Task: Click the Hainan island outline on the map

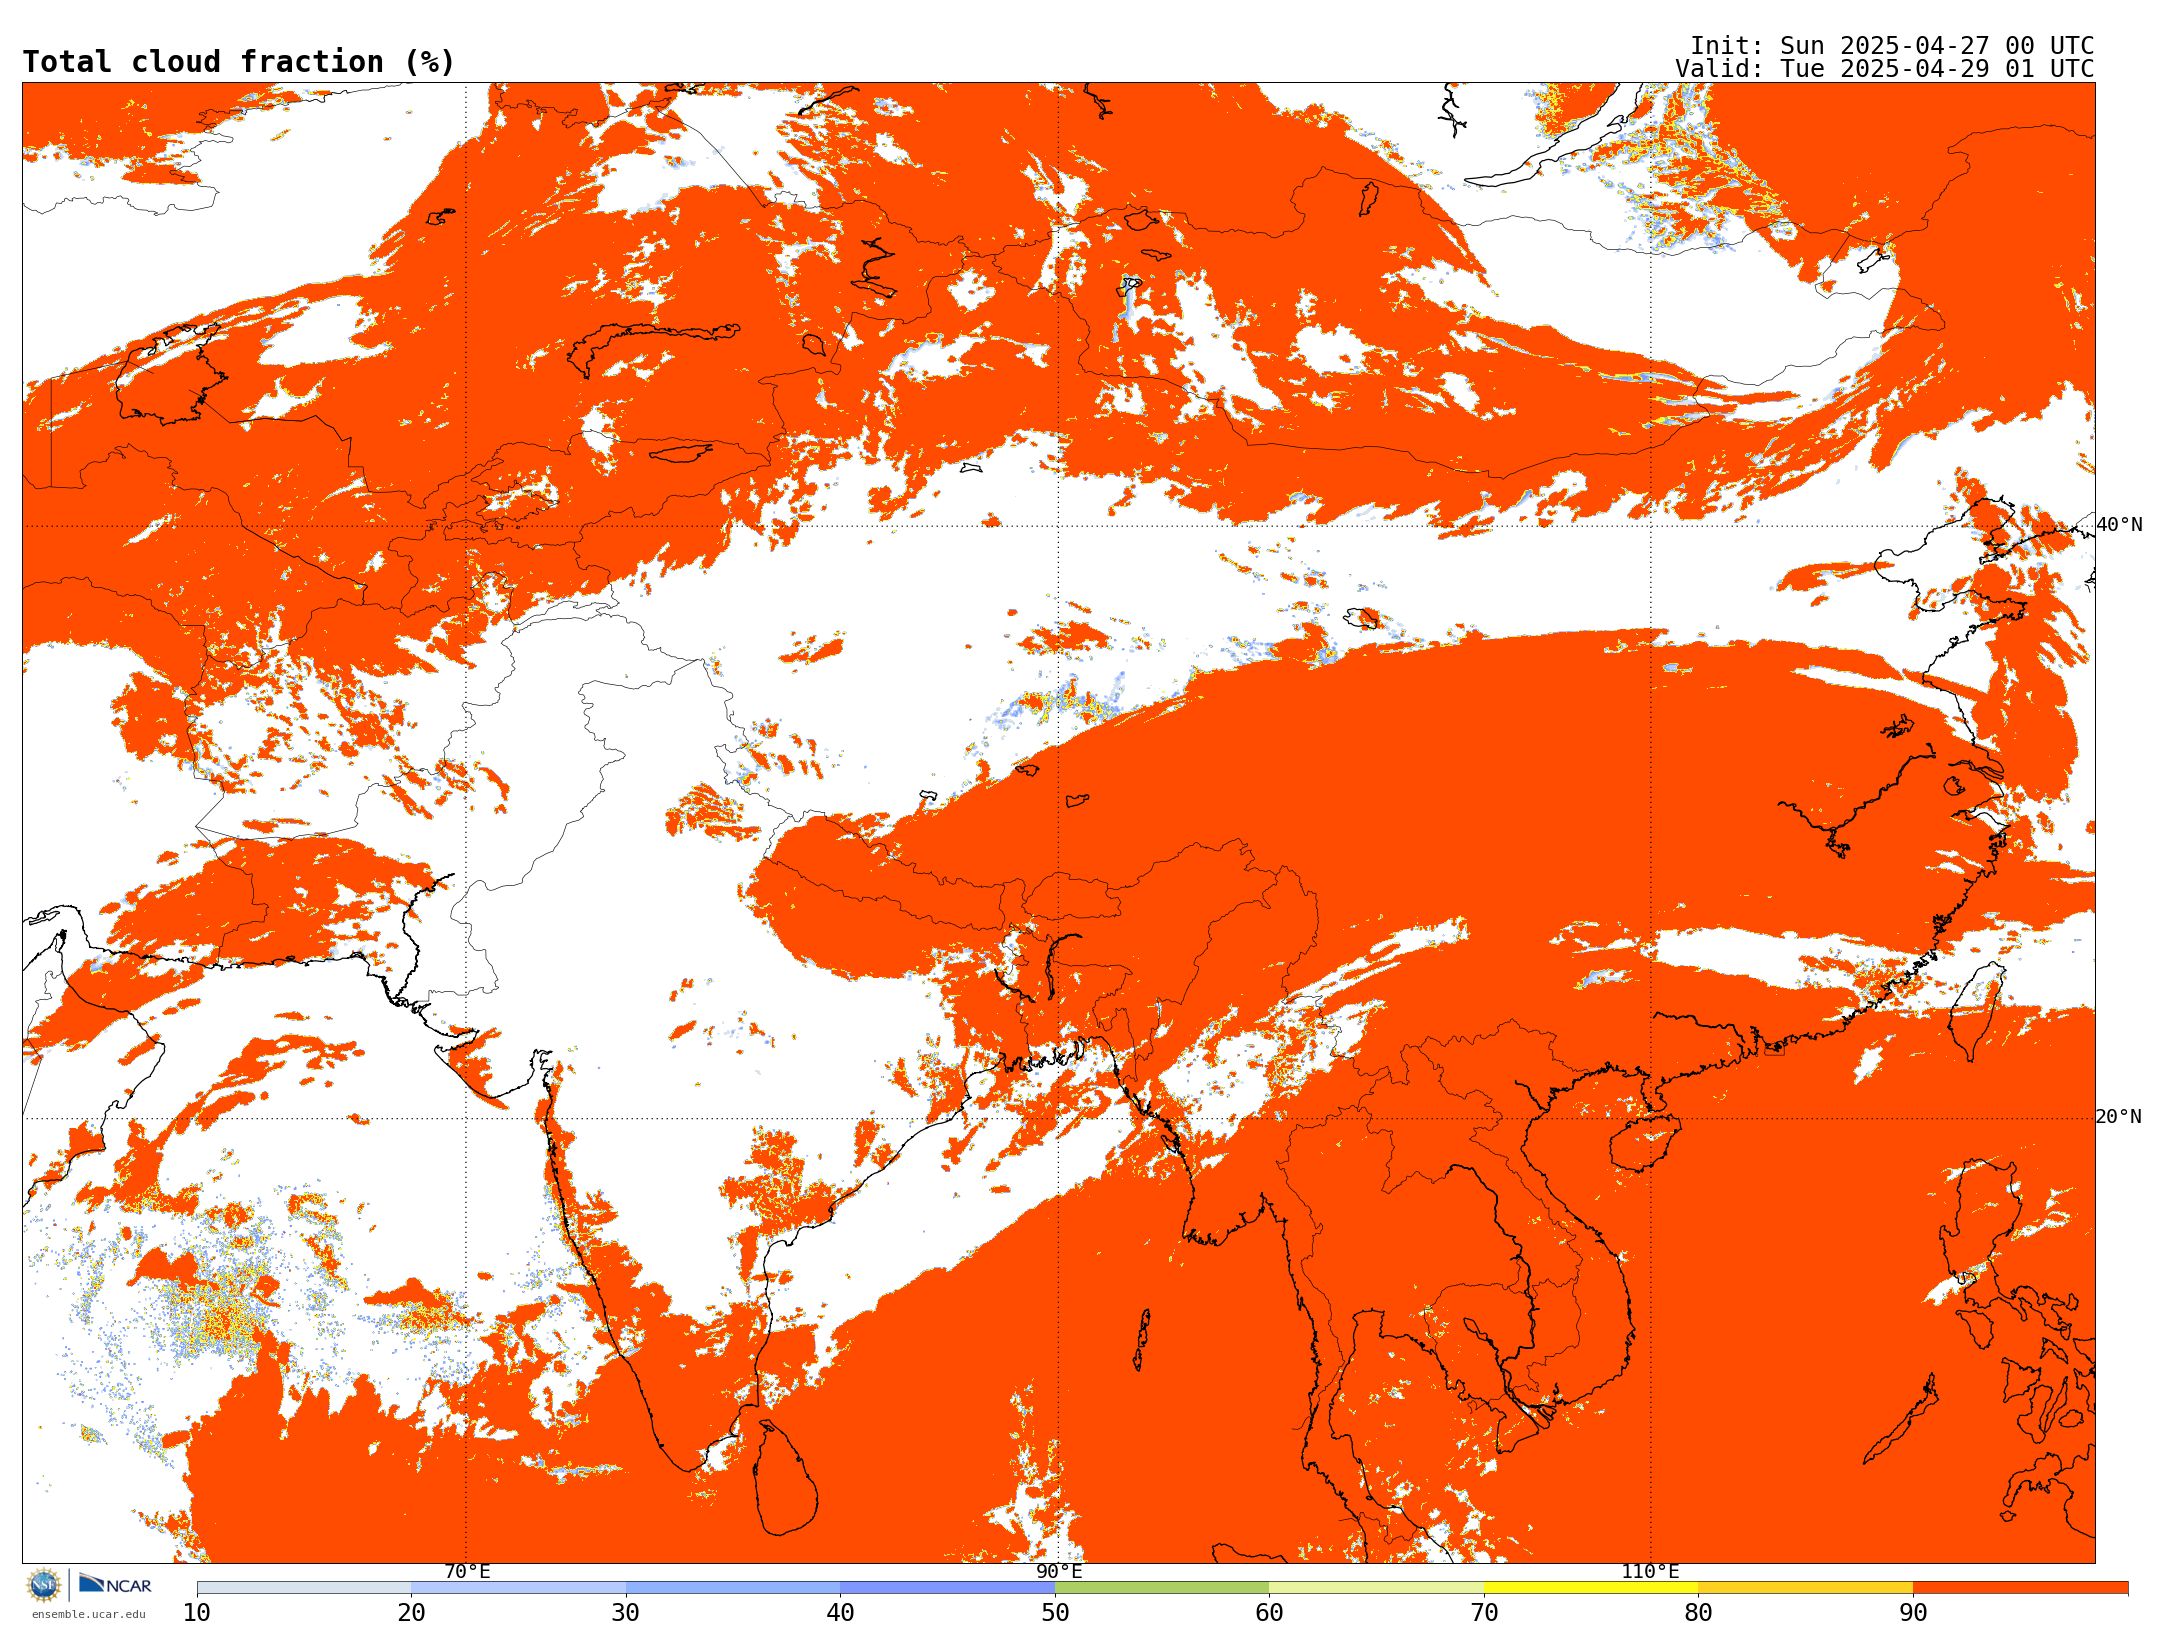Action: point(1646,1143)
